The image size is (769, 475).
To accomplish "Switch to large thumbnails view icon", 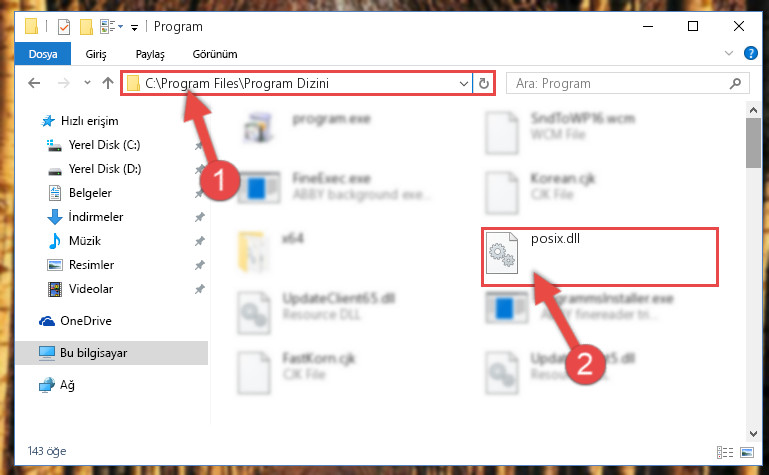I will [x=747, y=452].
